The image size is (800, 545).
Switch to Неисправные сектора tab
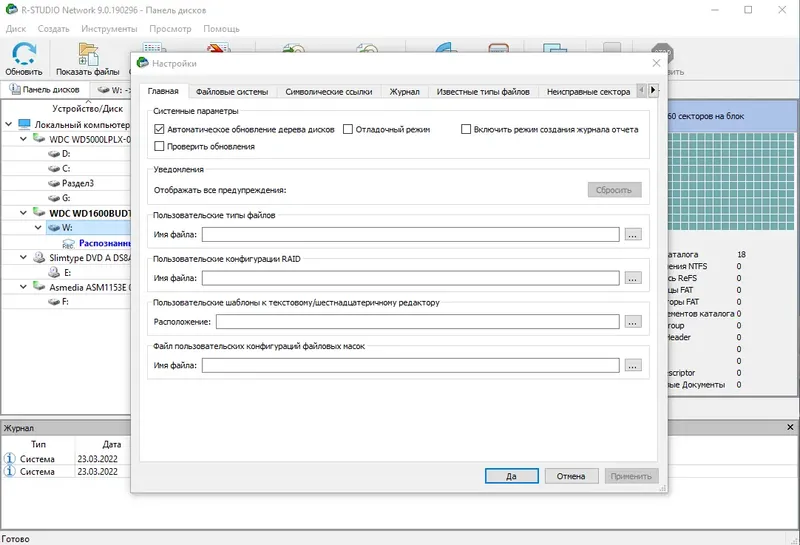588,92
